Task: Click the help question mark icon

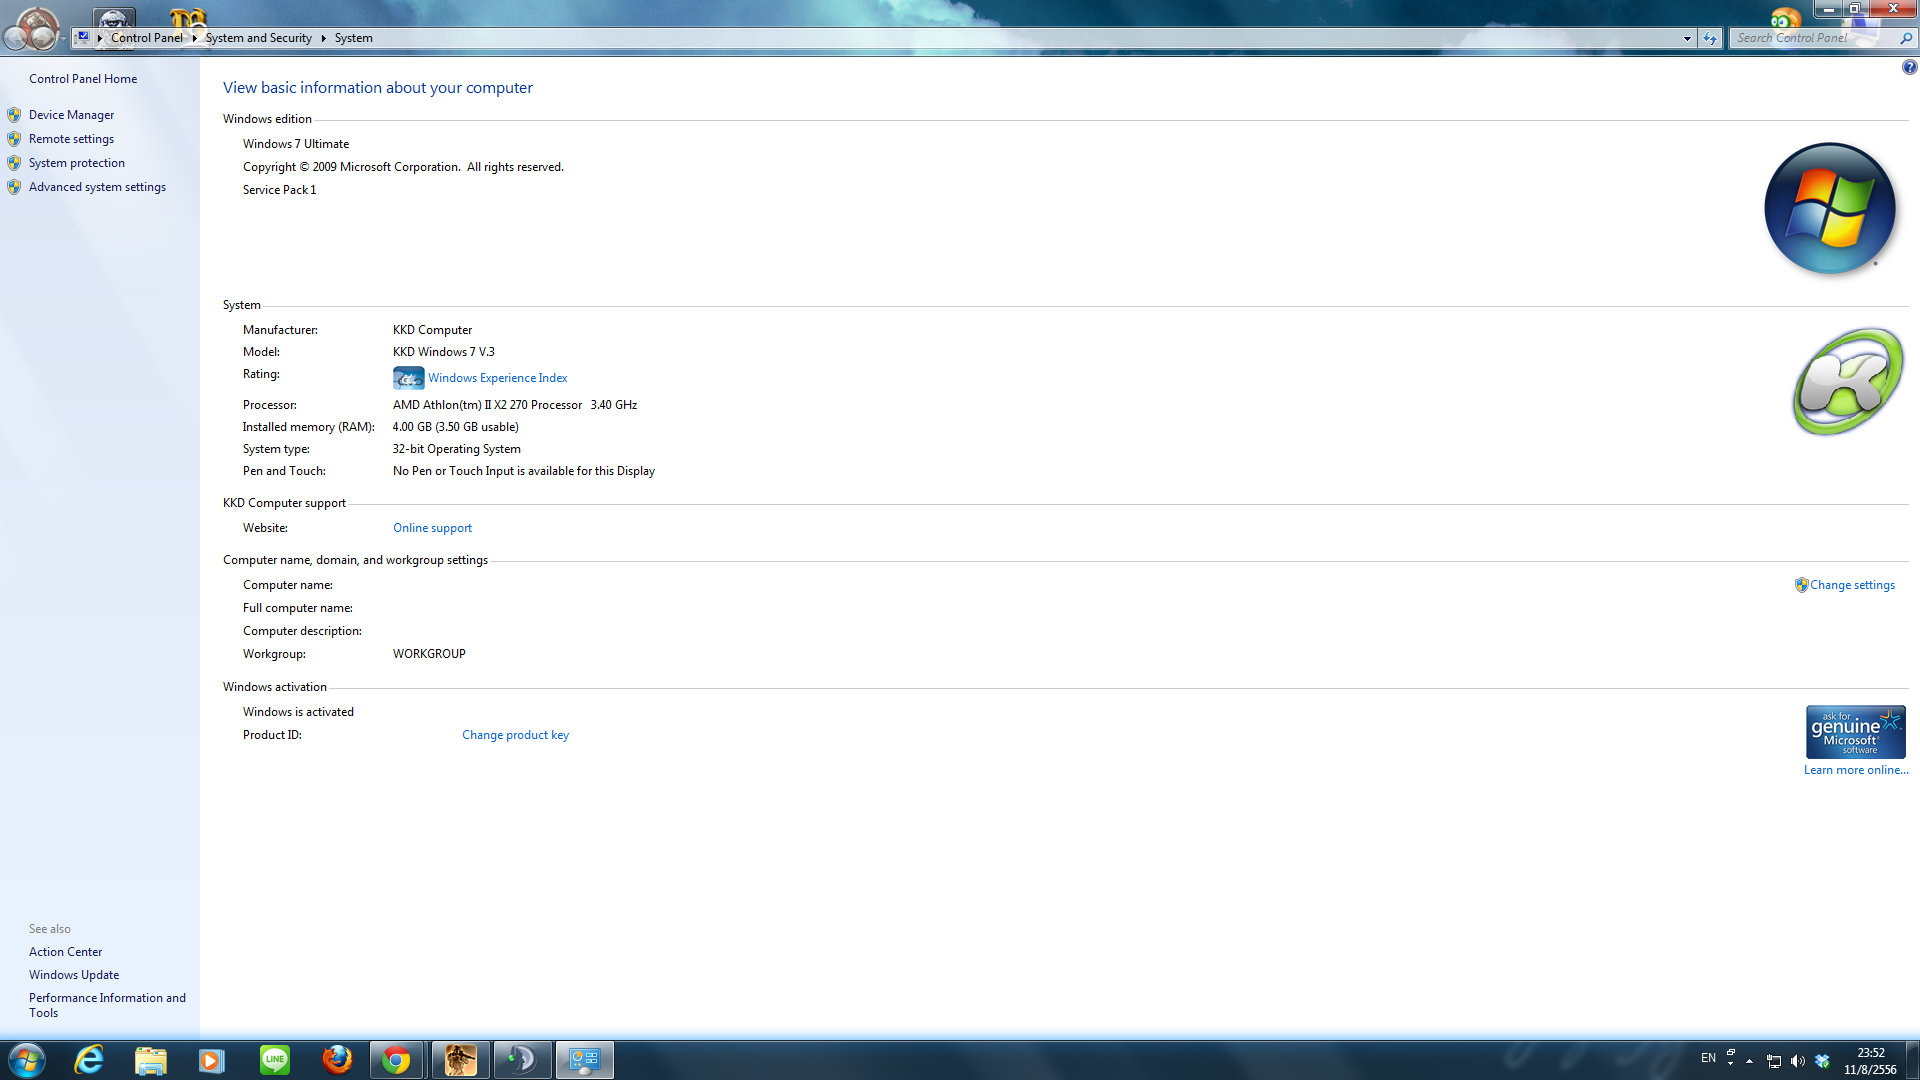Action: coord(1909,67)
